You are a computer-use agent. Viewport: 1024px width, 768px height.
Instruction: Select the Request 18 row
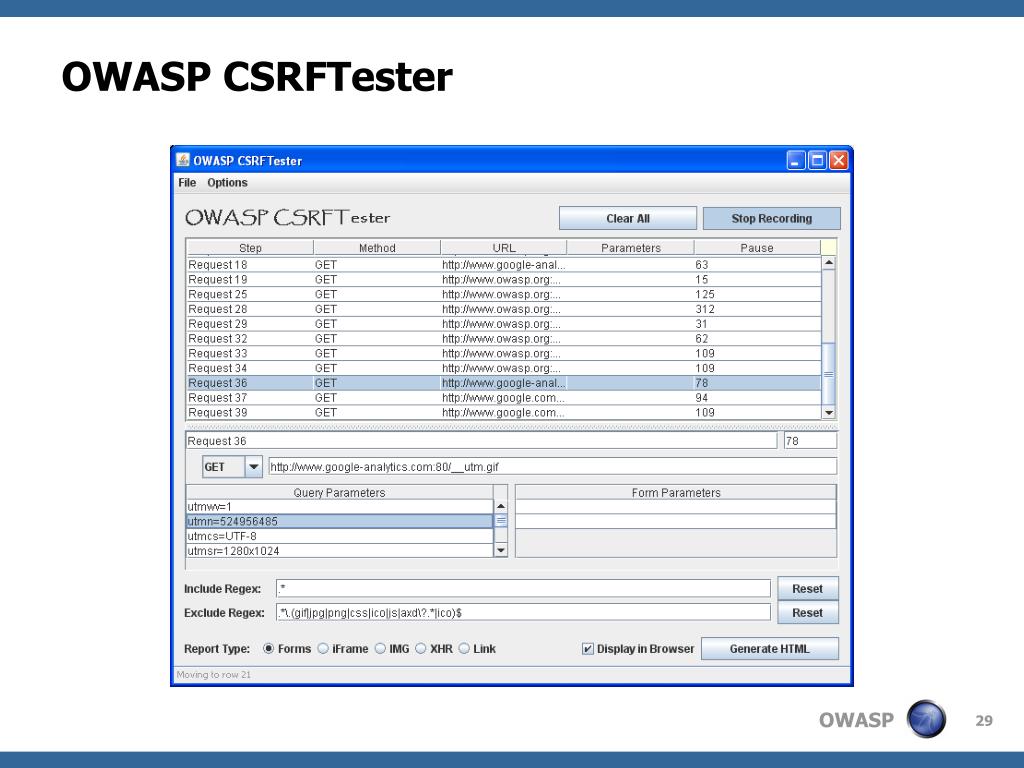click(x=504, y=264)
